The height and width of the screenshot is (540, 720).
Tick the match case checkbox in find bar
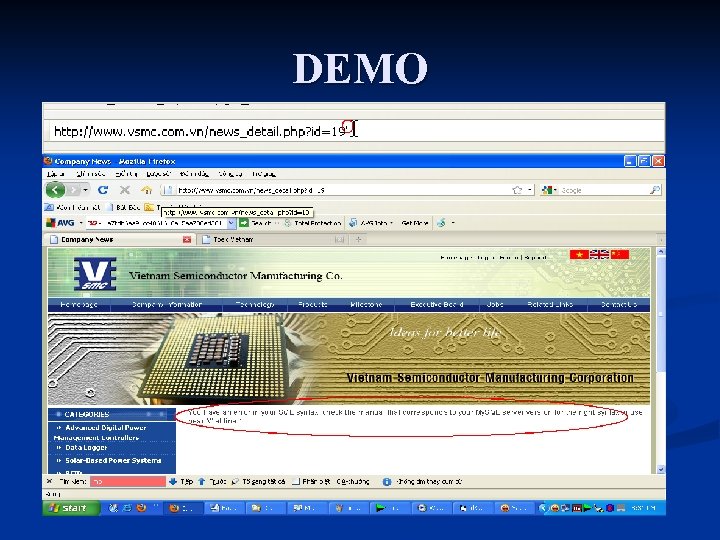296,481
